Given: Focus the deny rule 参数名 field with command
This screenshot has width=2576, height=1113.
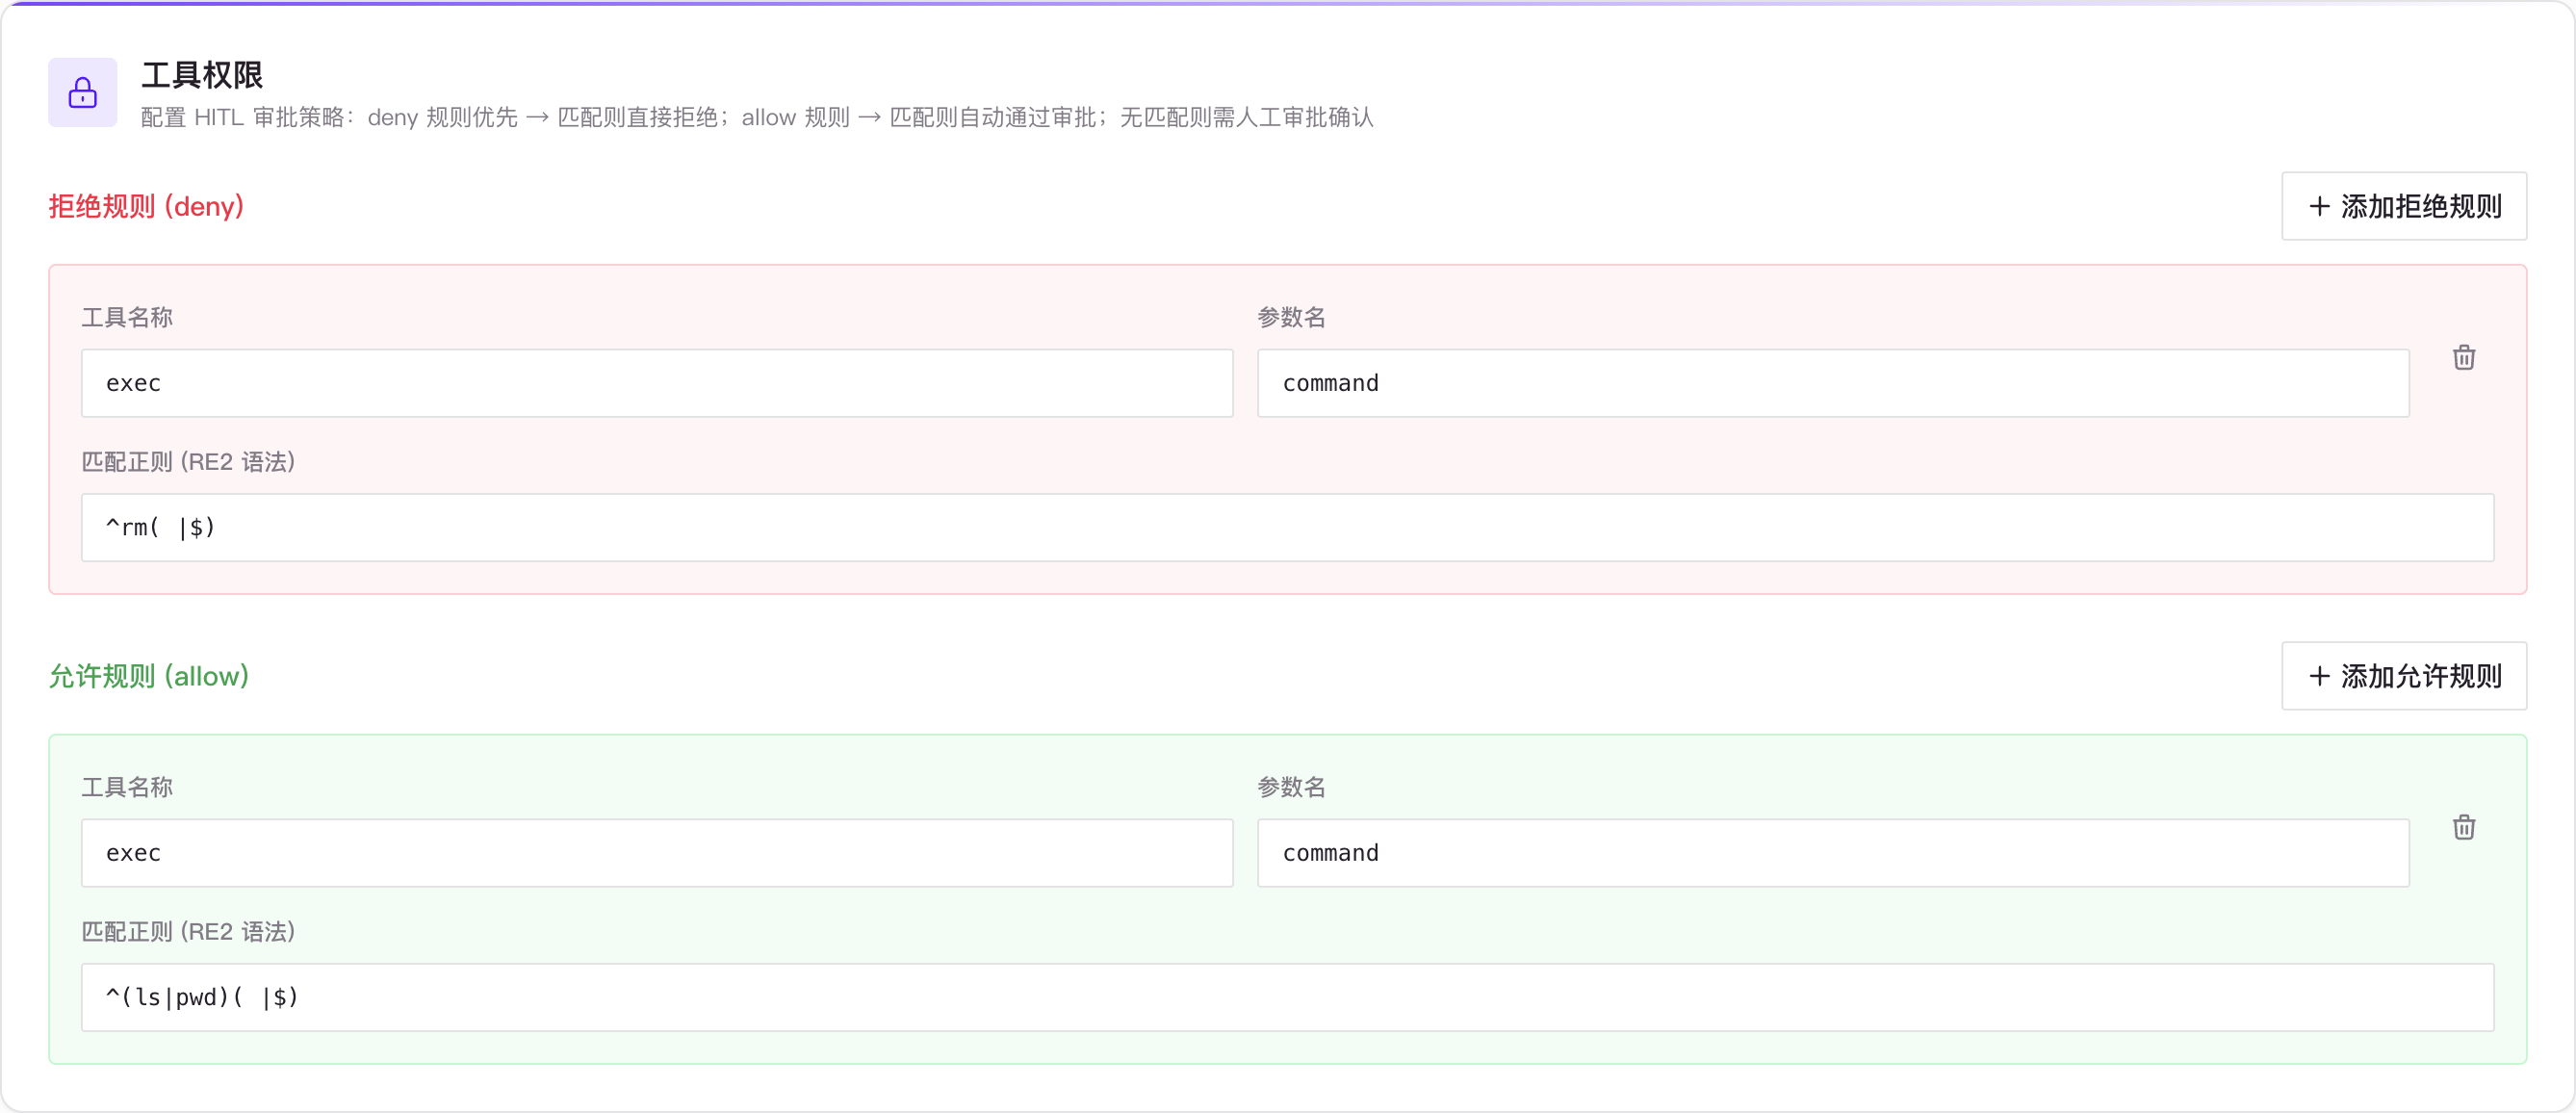Looking at the screenshot, I should tap(1832, 383).
